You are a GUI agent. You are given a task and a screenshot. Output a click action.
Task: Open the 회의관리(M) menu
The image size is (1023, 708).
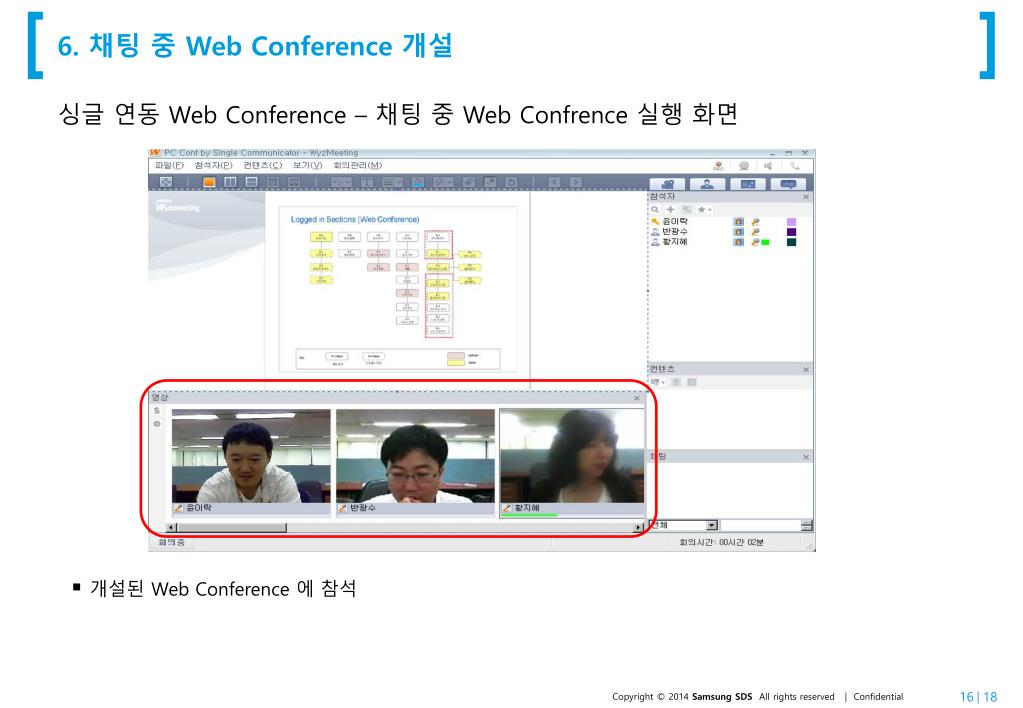point(358,166)
